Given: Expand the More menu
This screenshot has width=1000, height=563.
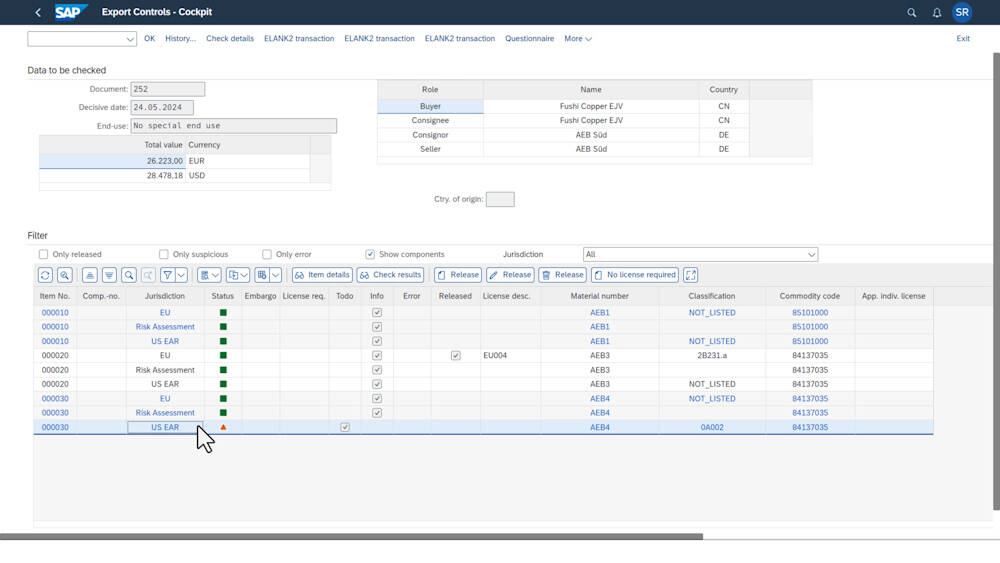Looking at the screenshot, I should click(x=577, y=39).
